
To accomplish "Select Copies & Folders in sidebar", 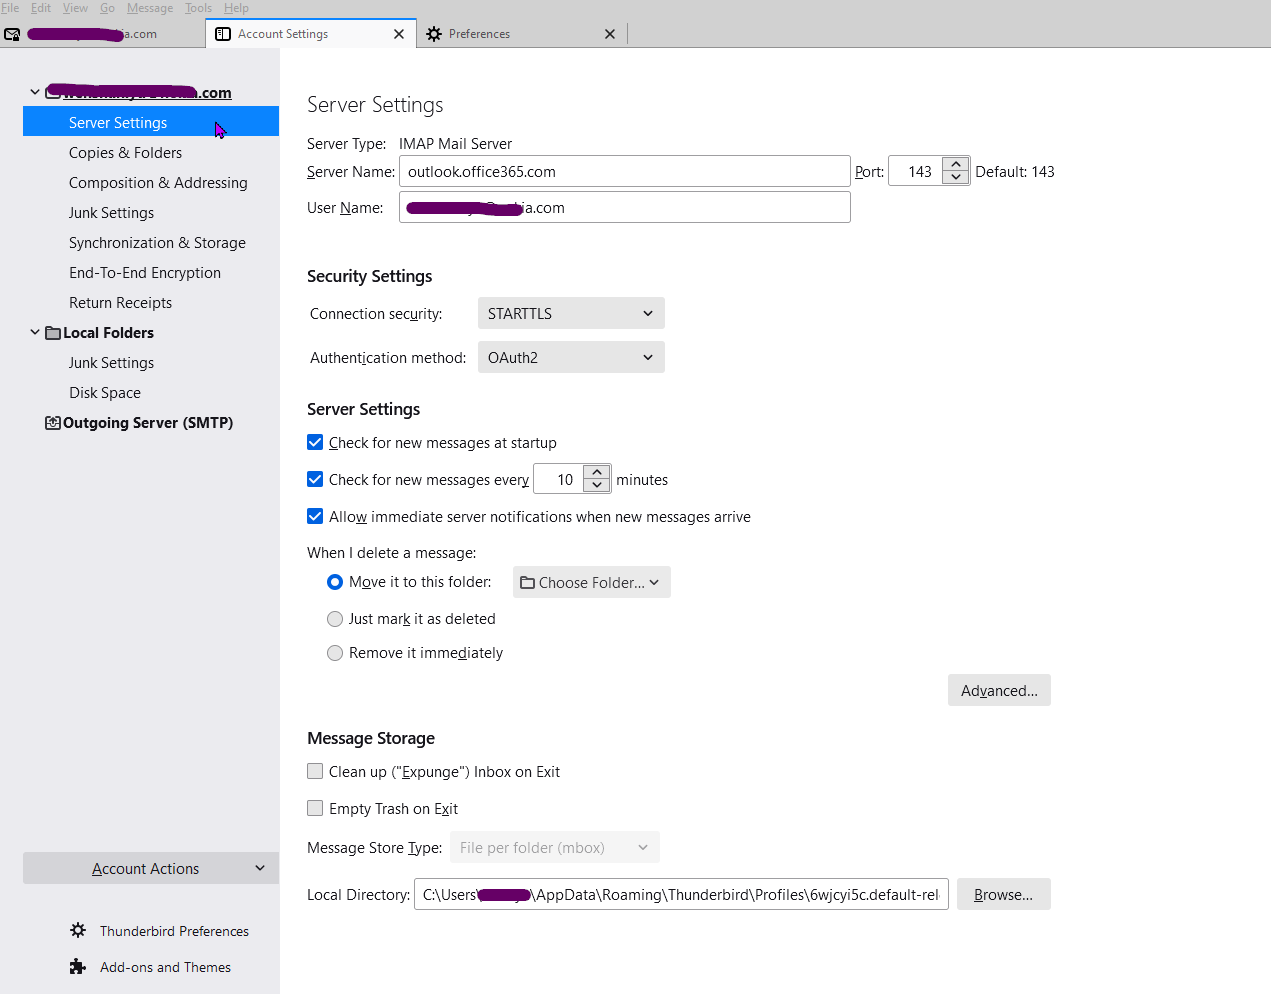I will coord(151,152).
